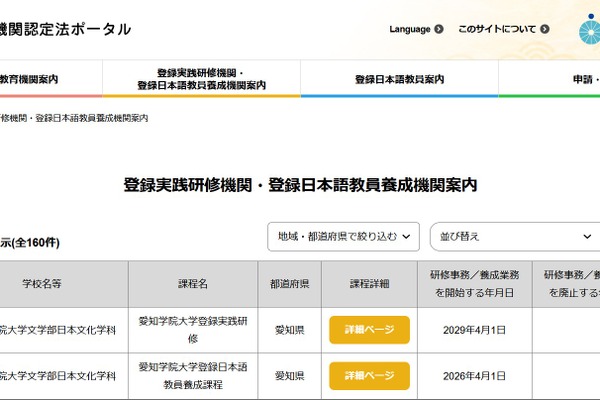600x400 pixels.
Task: Click the arrow icon beside このサイトについて
Action: tap(545, 29)
